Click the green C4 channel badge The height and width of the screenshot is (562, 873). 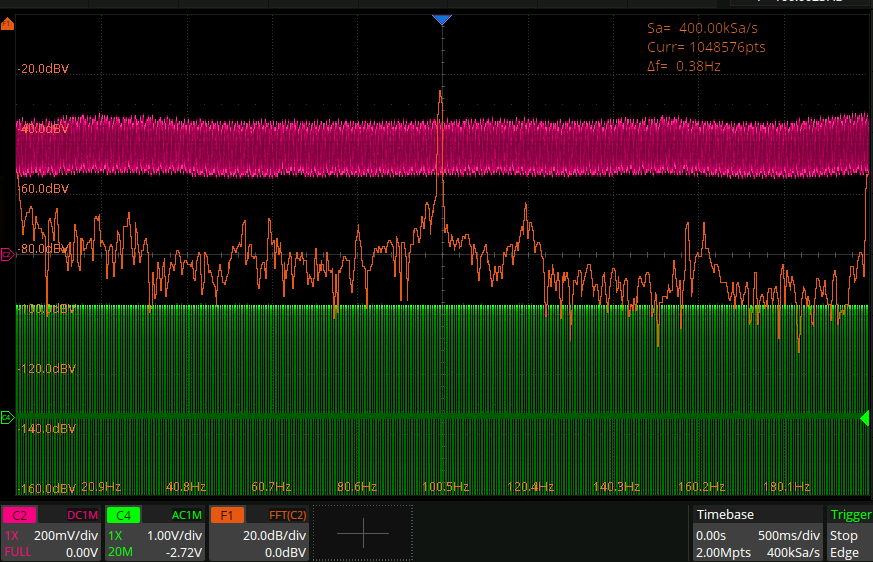122,516
